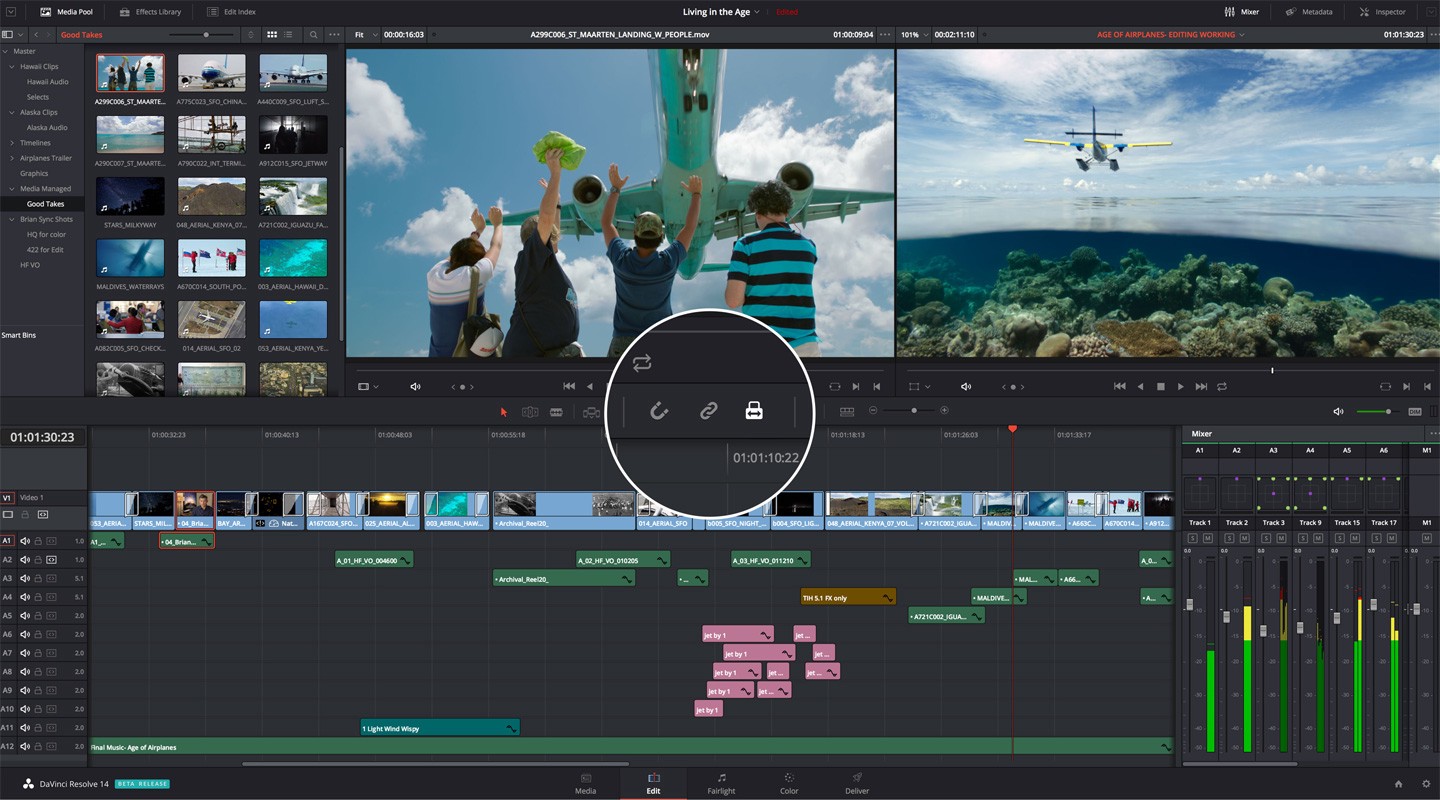Click the timeline zoom out minus button
1440x800 pixels.
pyautogui.click(x=873, y=411)
